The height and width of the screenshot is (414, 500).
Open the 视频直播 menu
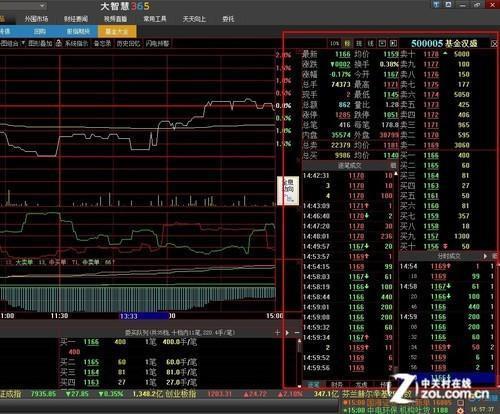tap(115, 19)
